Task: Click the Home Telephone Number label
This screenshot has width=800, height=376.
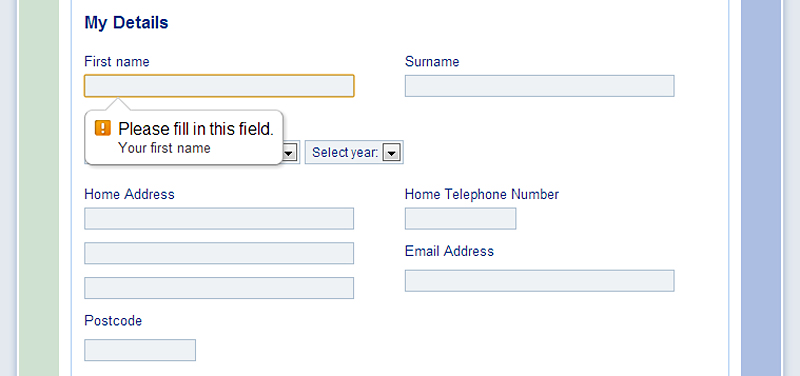Action: point(482,194)
